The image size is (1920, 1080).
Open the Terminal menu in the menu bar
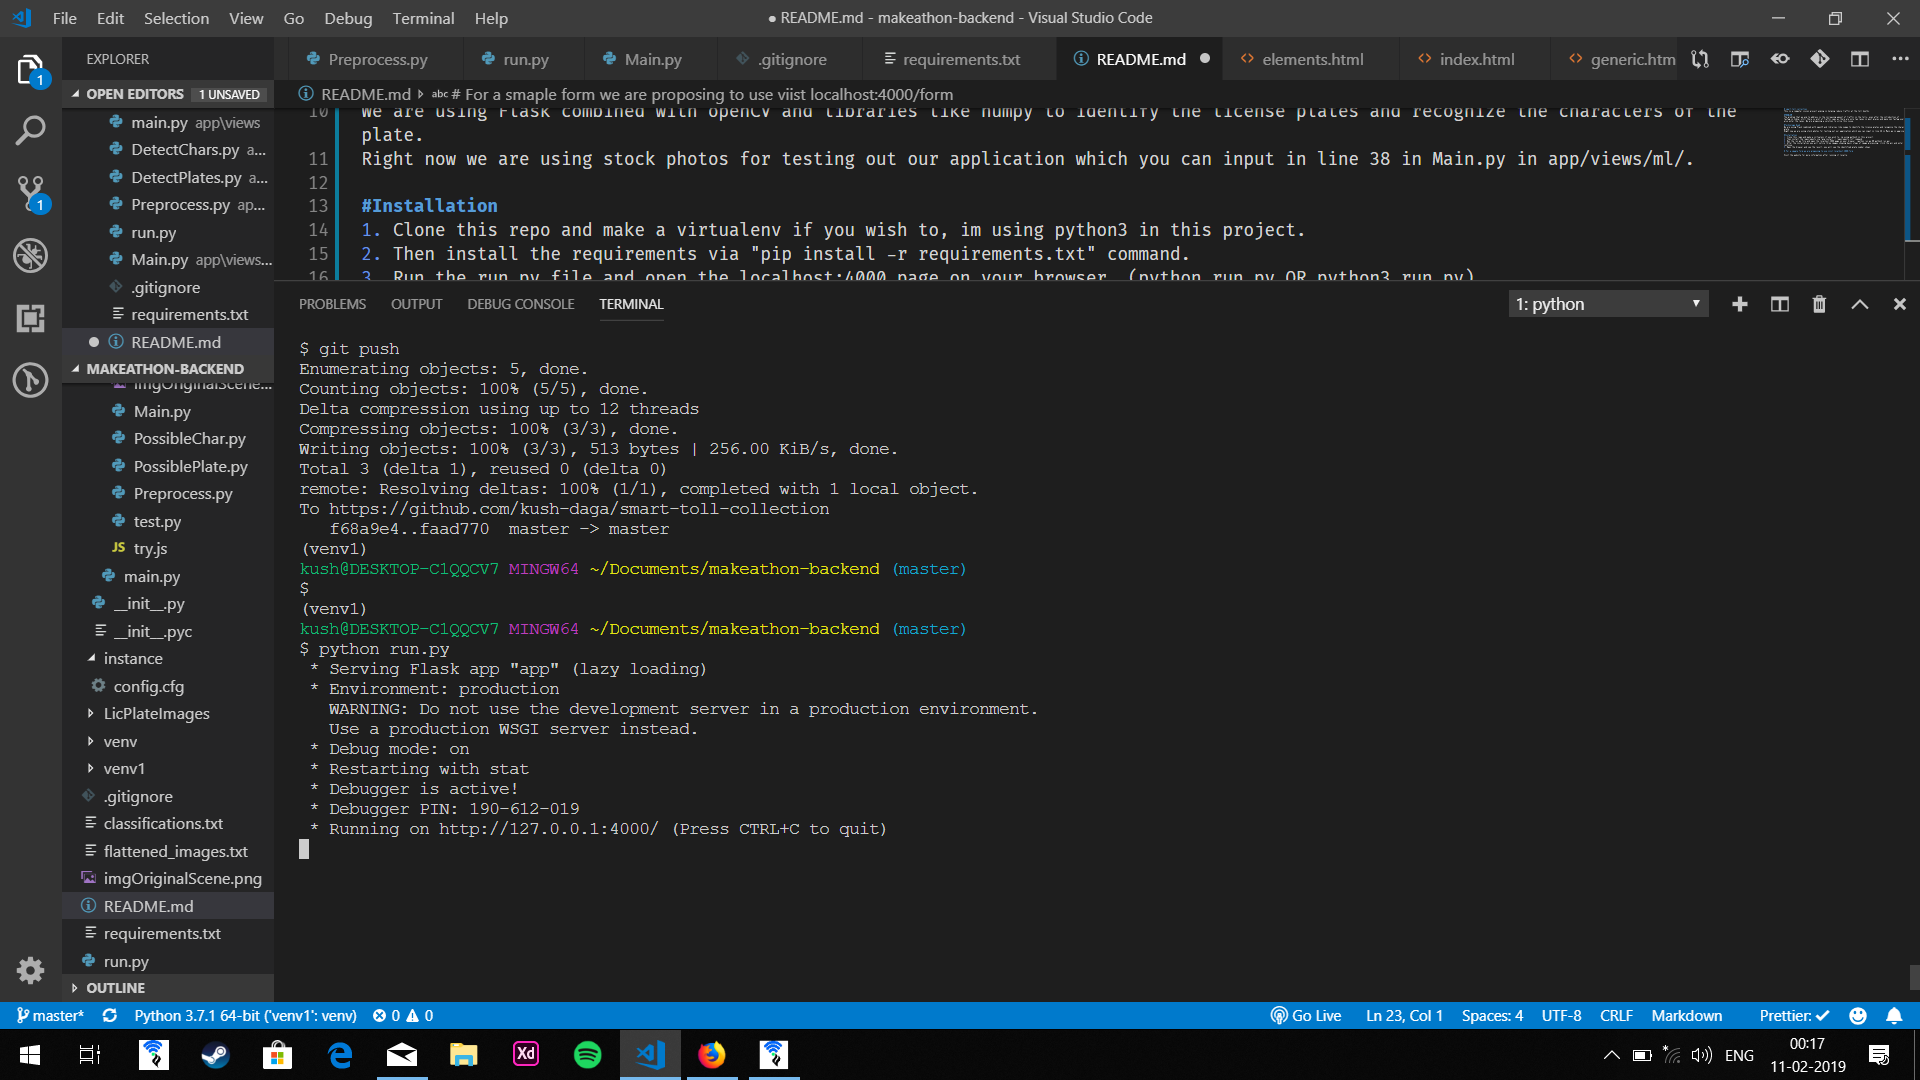tap(422, 18)
